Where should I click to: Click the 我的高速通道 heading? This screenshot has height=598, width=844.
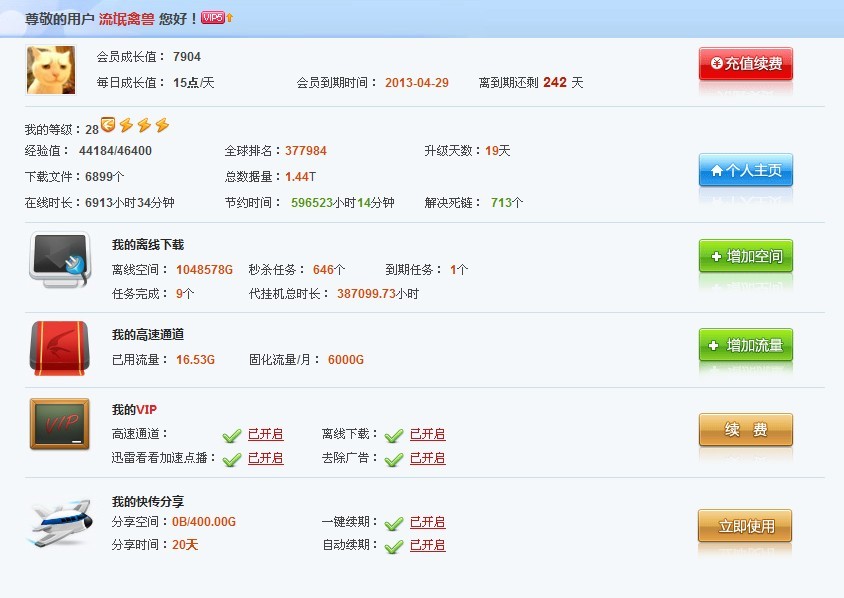click(148, 335)
